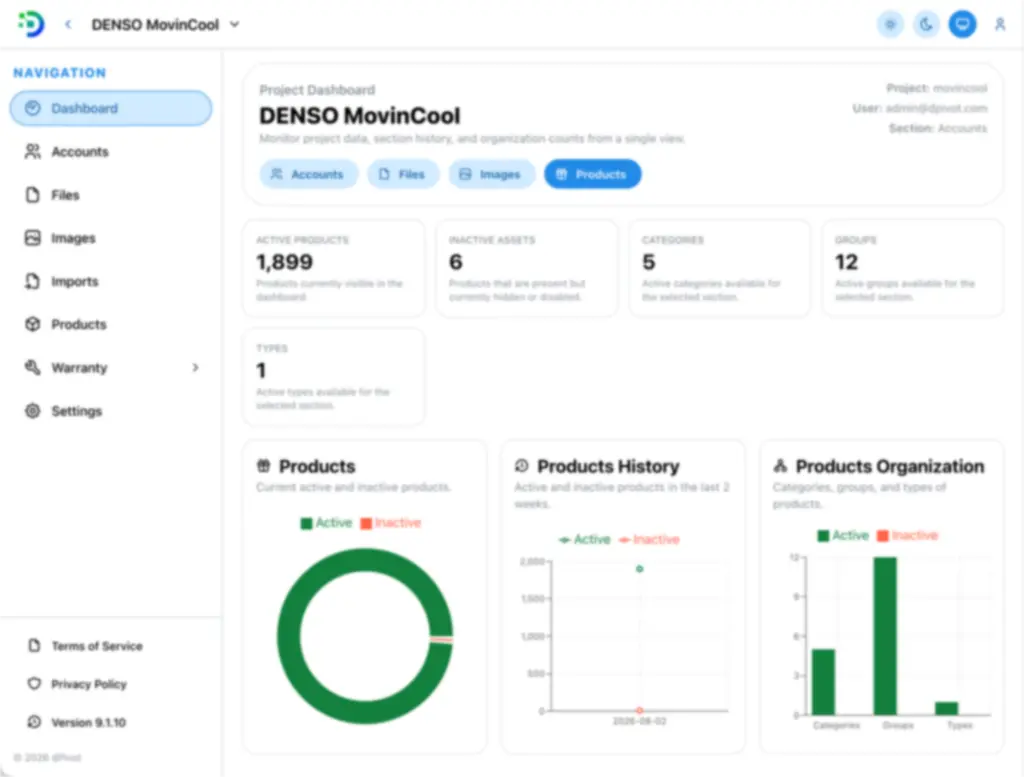Click the Warranty wrench icon

pos(33,368)
